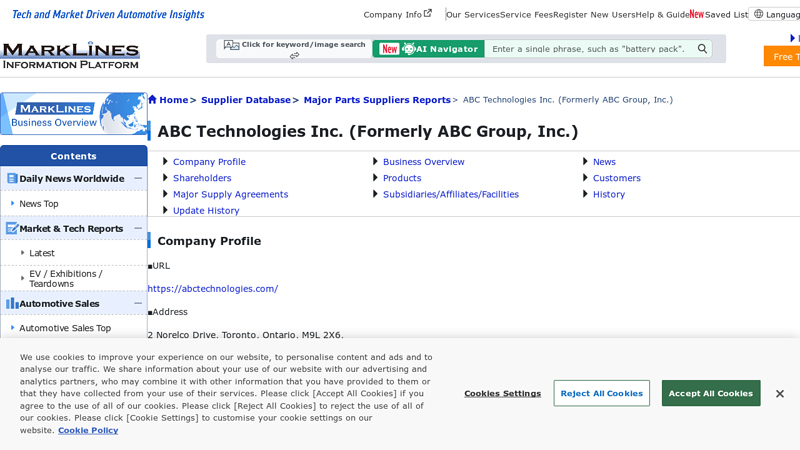Screen dimensions: 800x450
Task: Go to Supplier Database breadcrumb
Action: tap(246, 100)
